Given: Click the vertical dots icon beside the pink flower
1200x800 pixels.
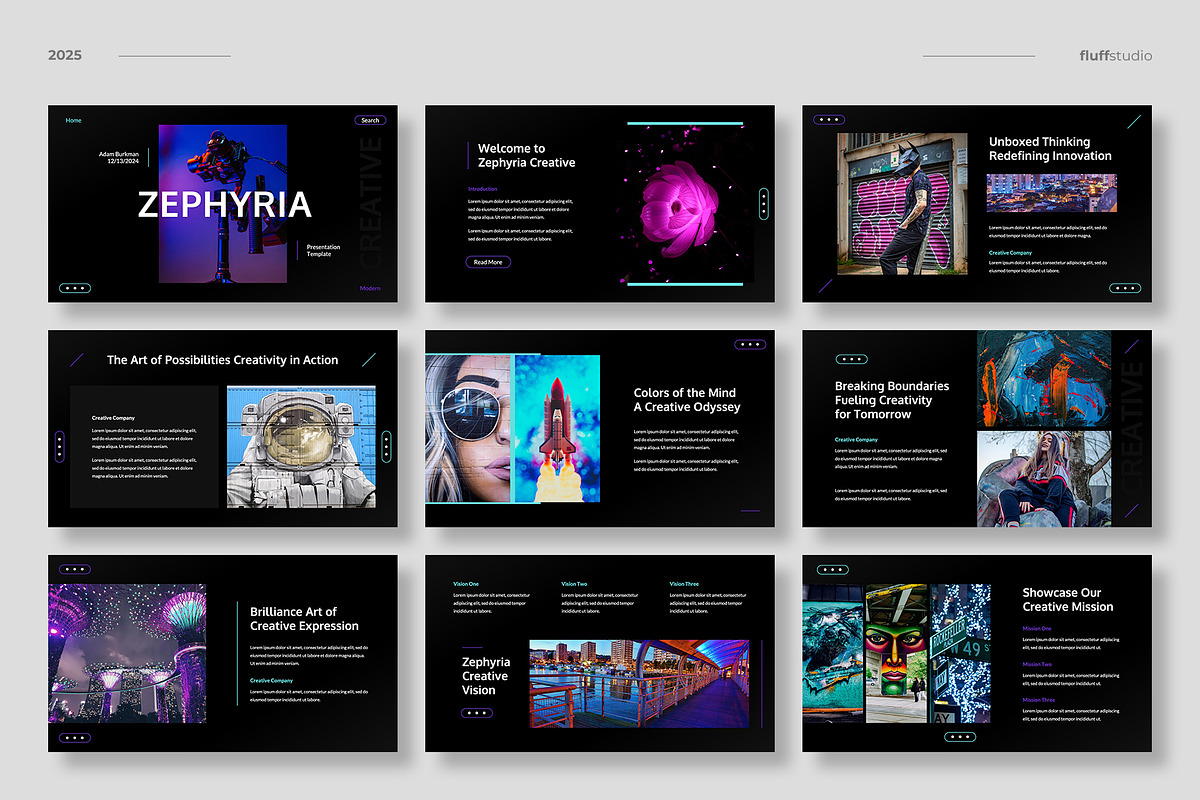Looking at the screenshot, I should coord(763,203).
